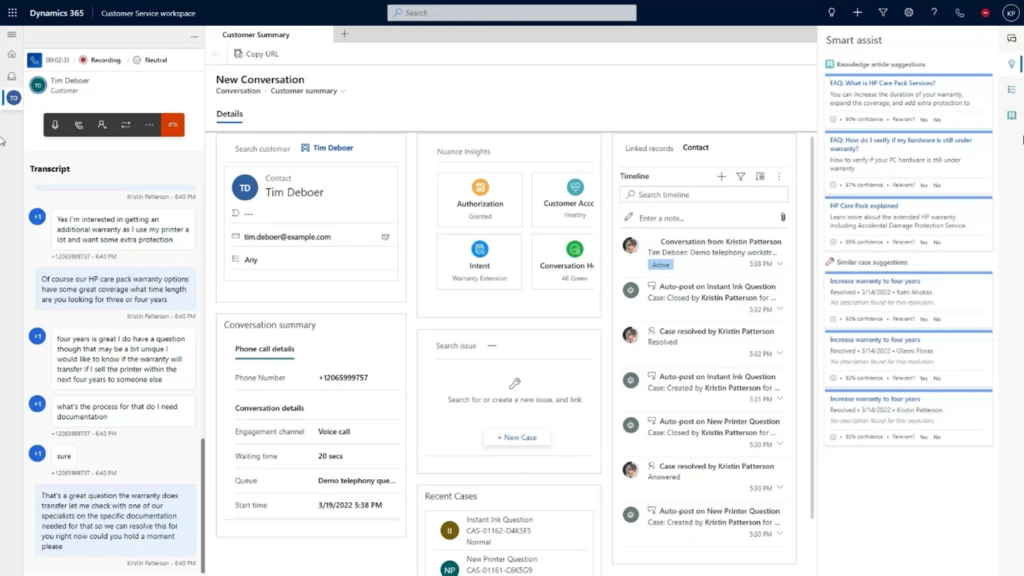Click the New Case button
1024x576 pixels.
point(516,437)
